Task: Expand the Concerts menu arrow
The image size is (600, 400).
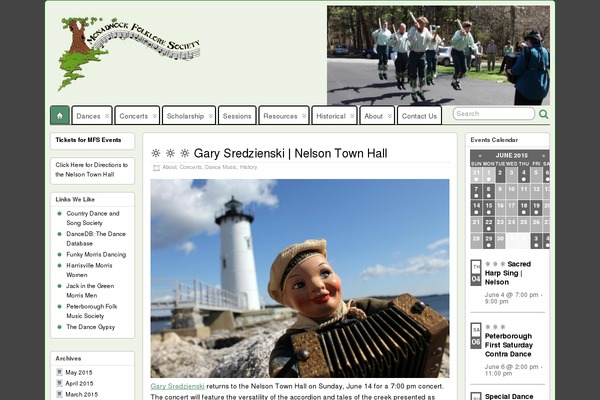Action: [x=155, y=116]
